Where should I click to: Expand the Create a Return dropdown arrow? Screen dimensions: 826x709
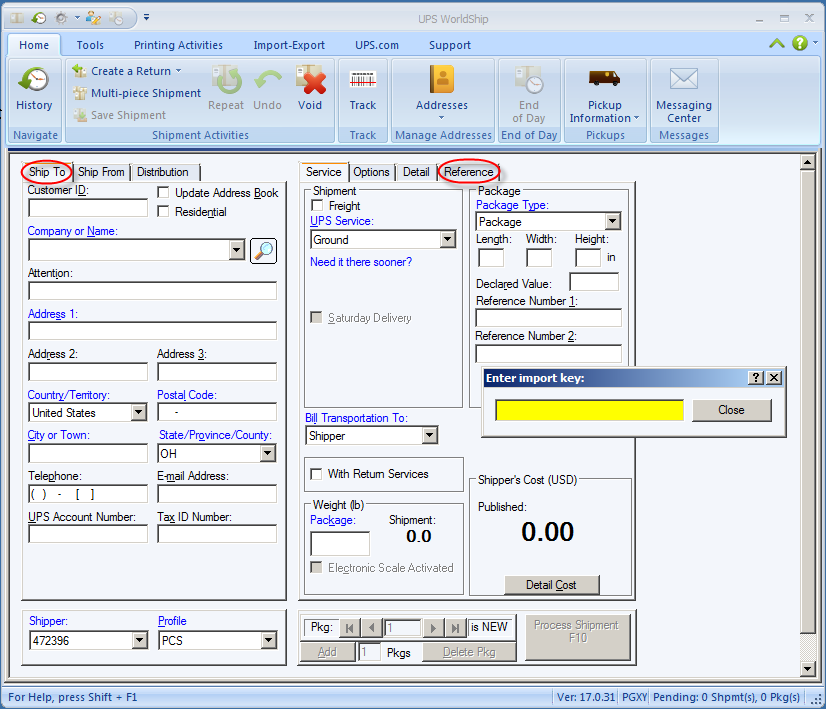coord(179,71)
